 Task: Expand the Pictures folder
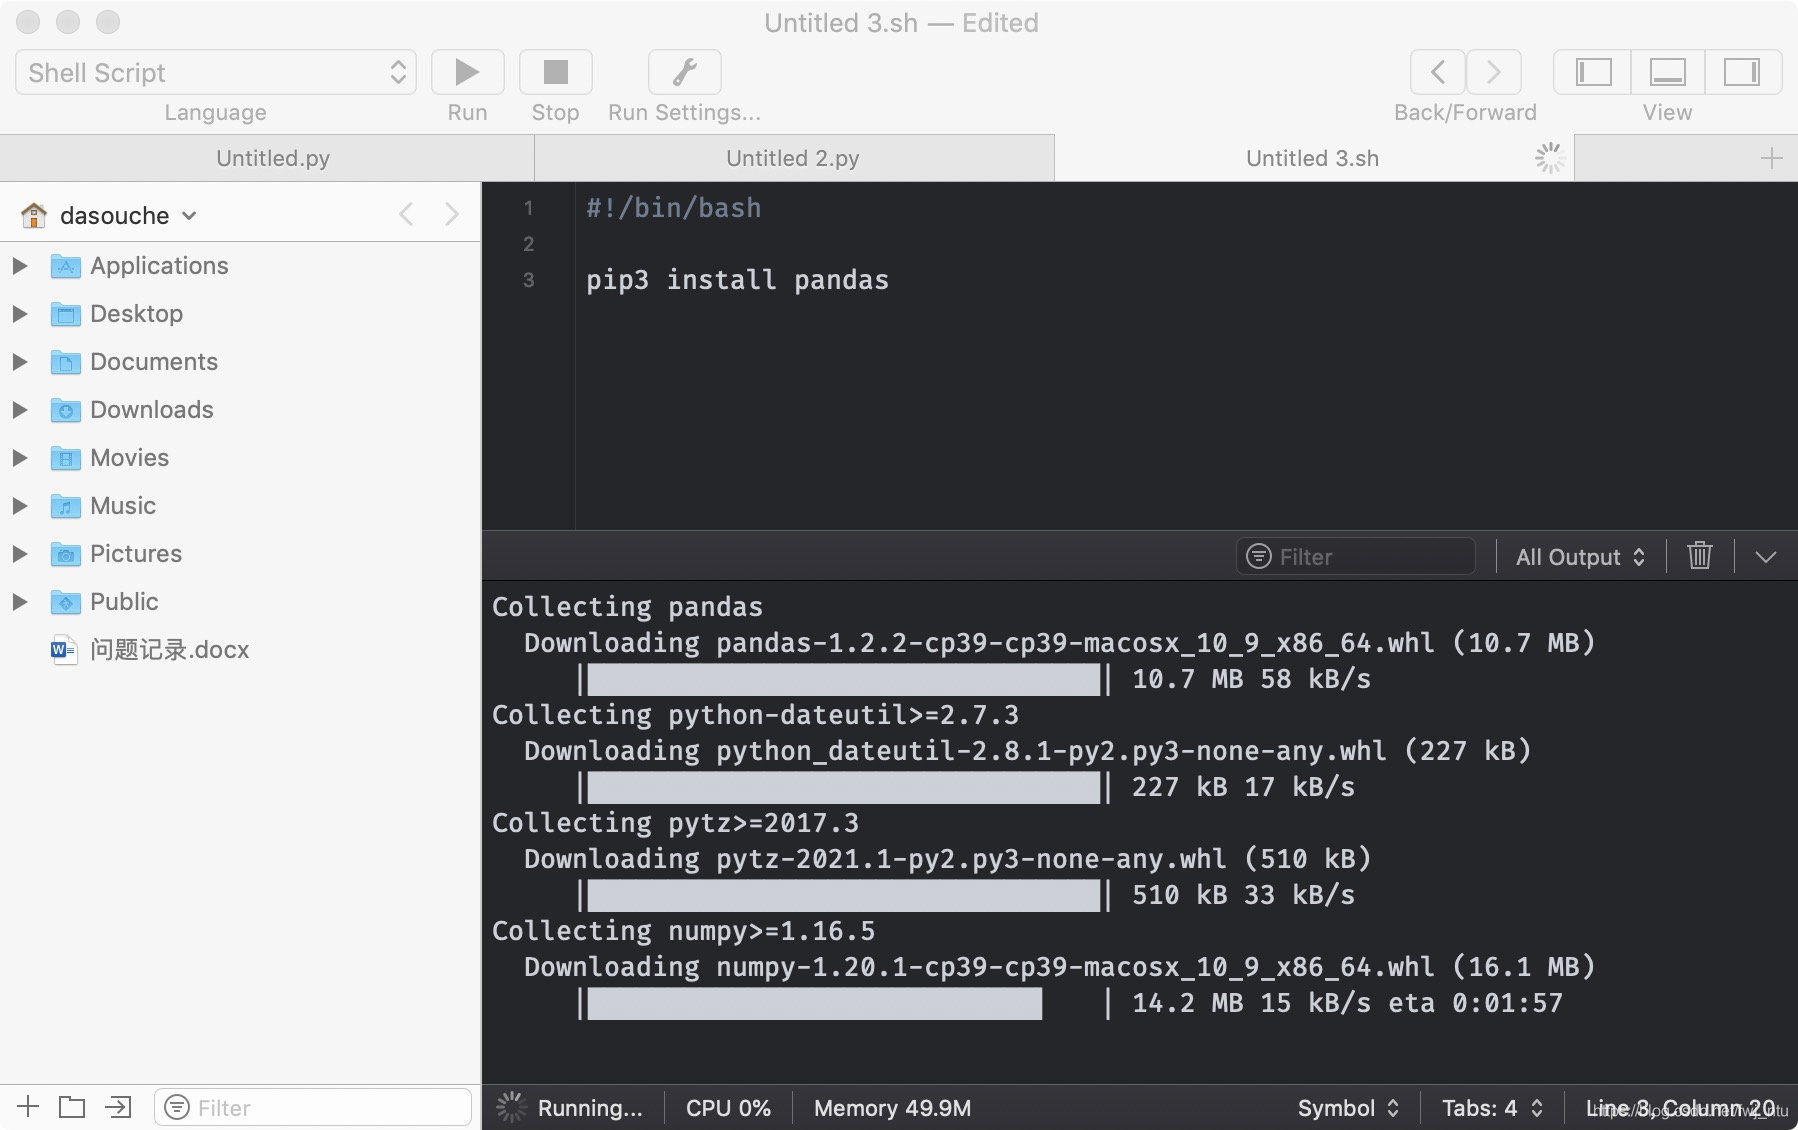19,553
